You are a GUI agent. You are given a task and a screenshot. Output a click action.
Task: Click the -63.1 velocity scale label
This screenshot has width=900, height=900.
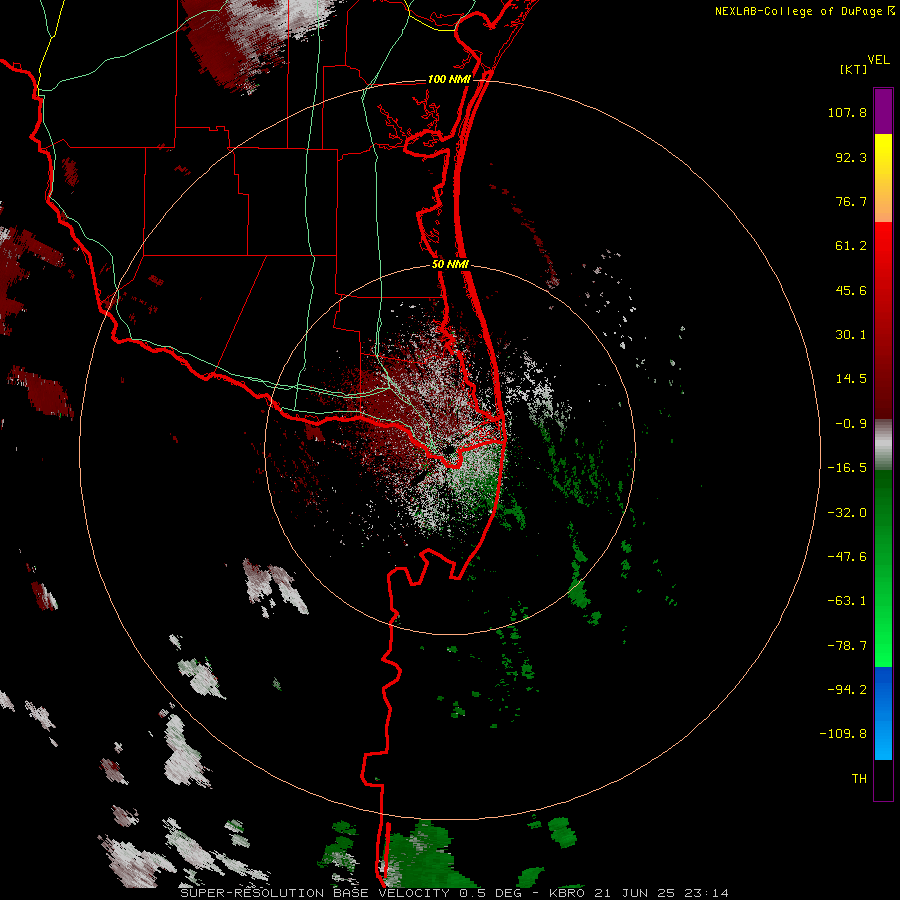pyautogui.click(x=847, y=601)
